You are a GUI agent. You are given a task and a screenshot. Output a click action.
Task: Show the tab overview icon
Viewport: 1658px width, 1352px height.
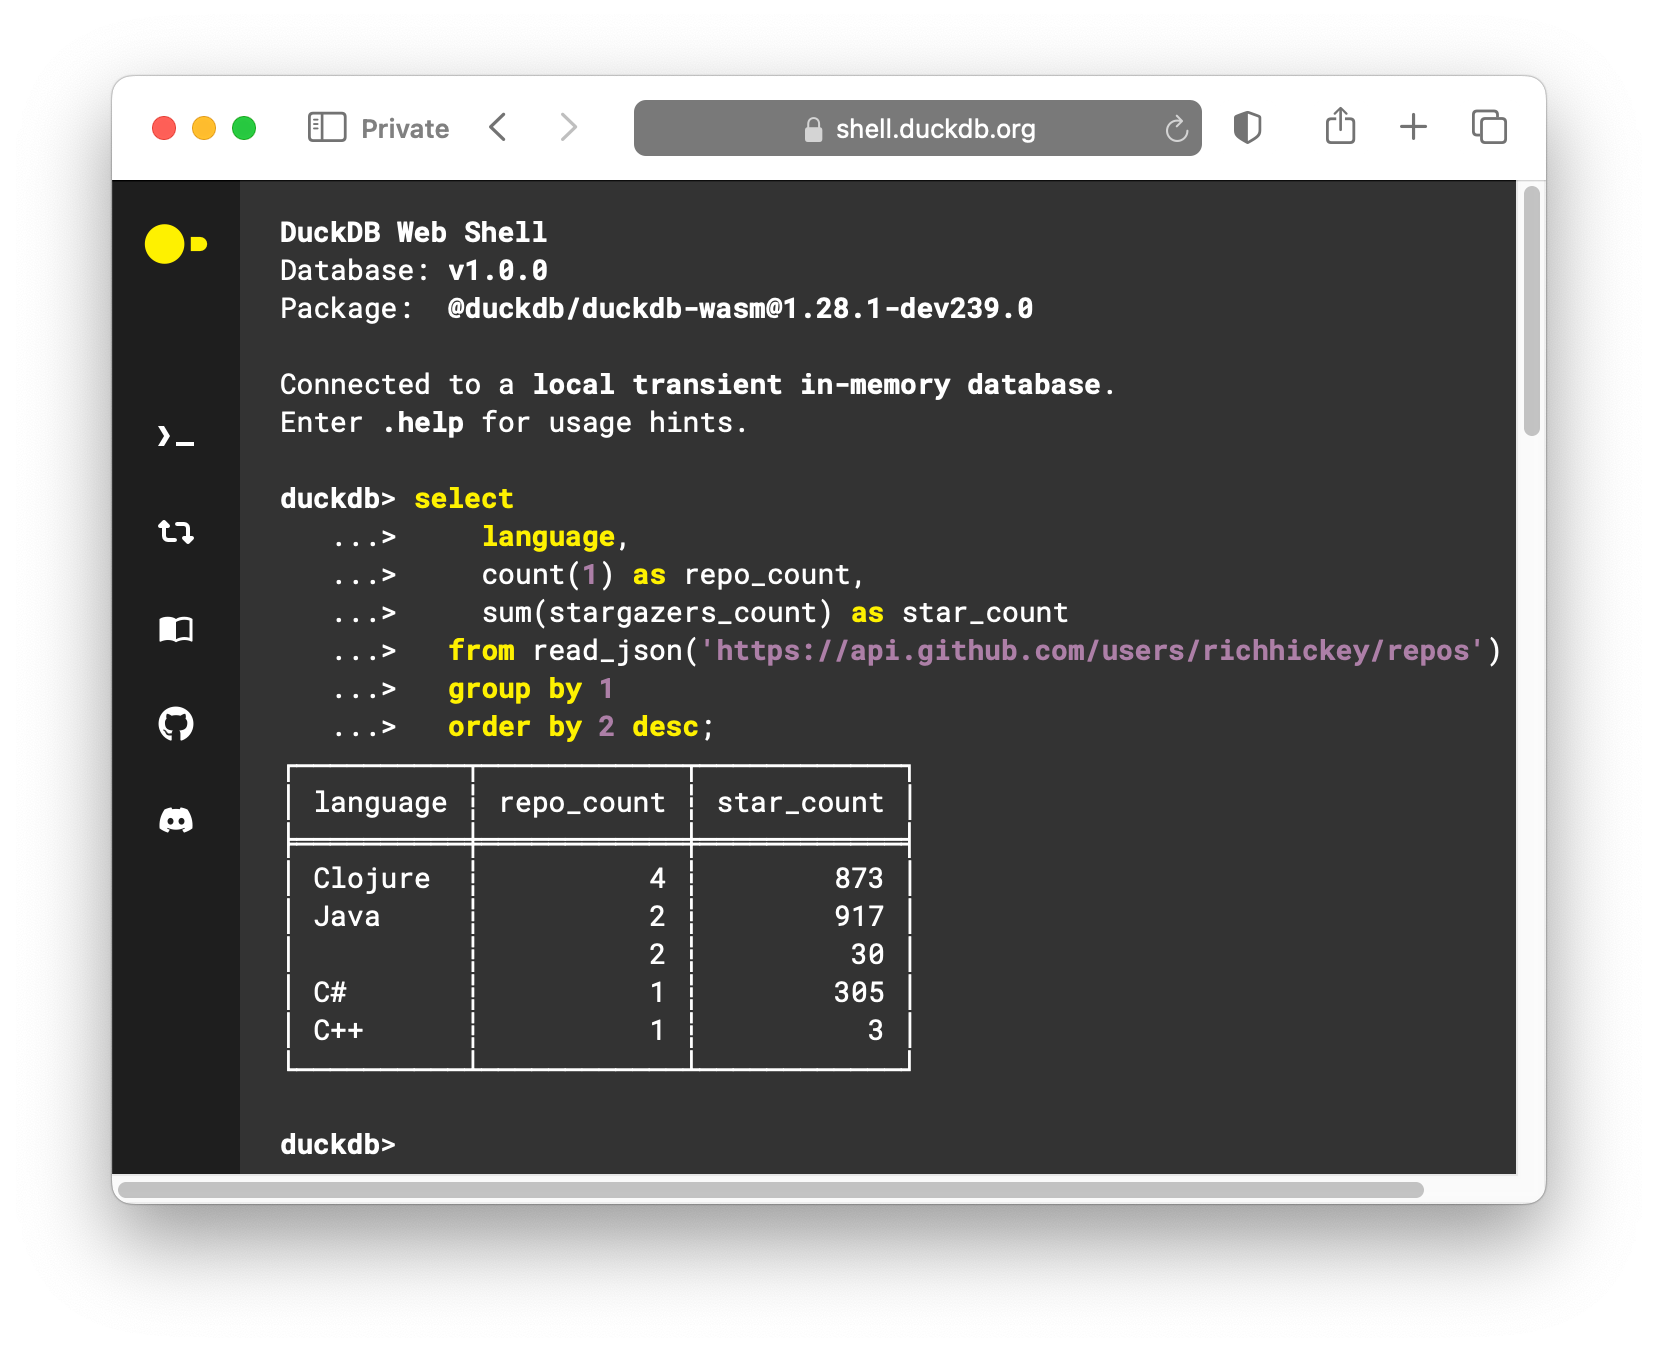[1489, 127]
